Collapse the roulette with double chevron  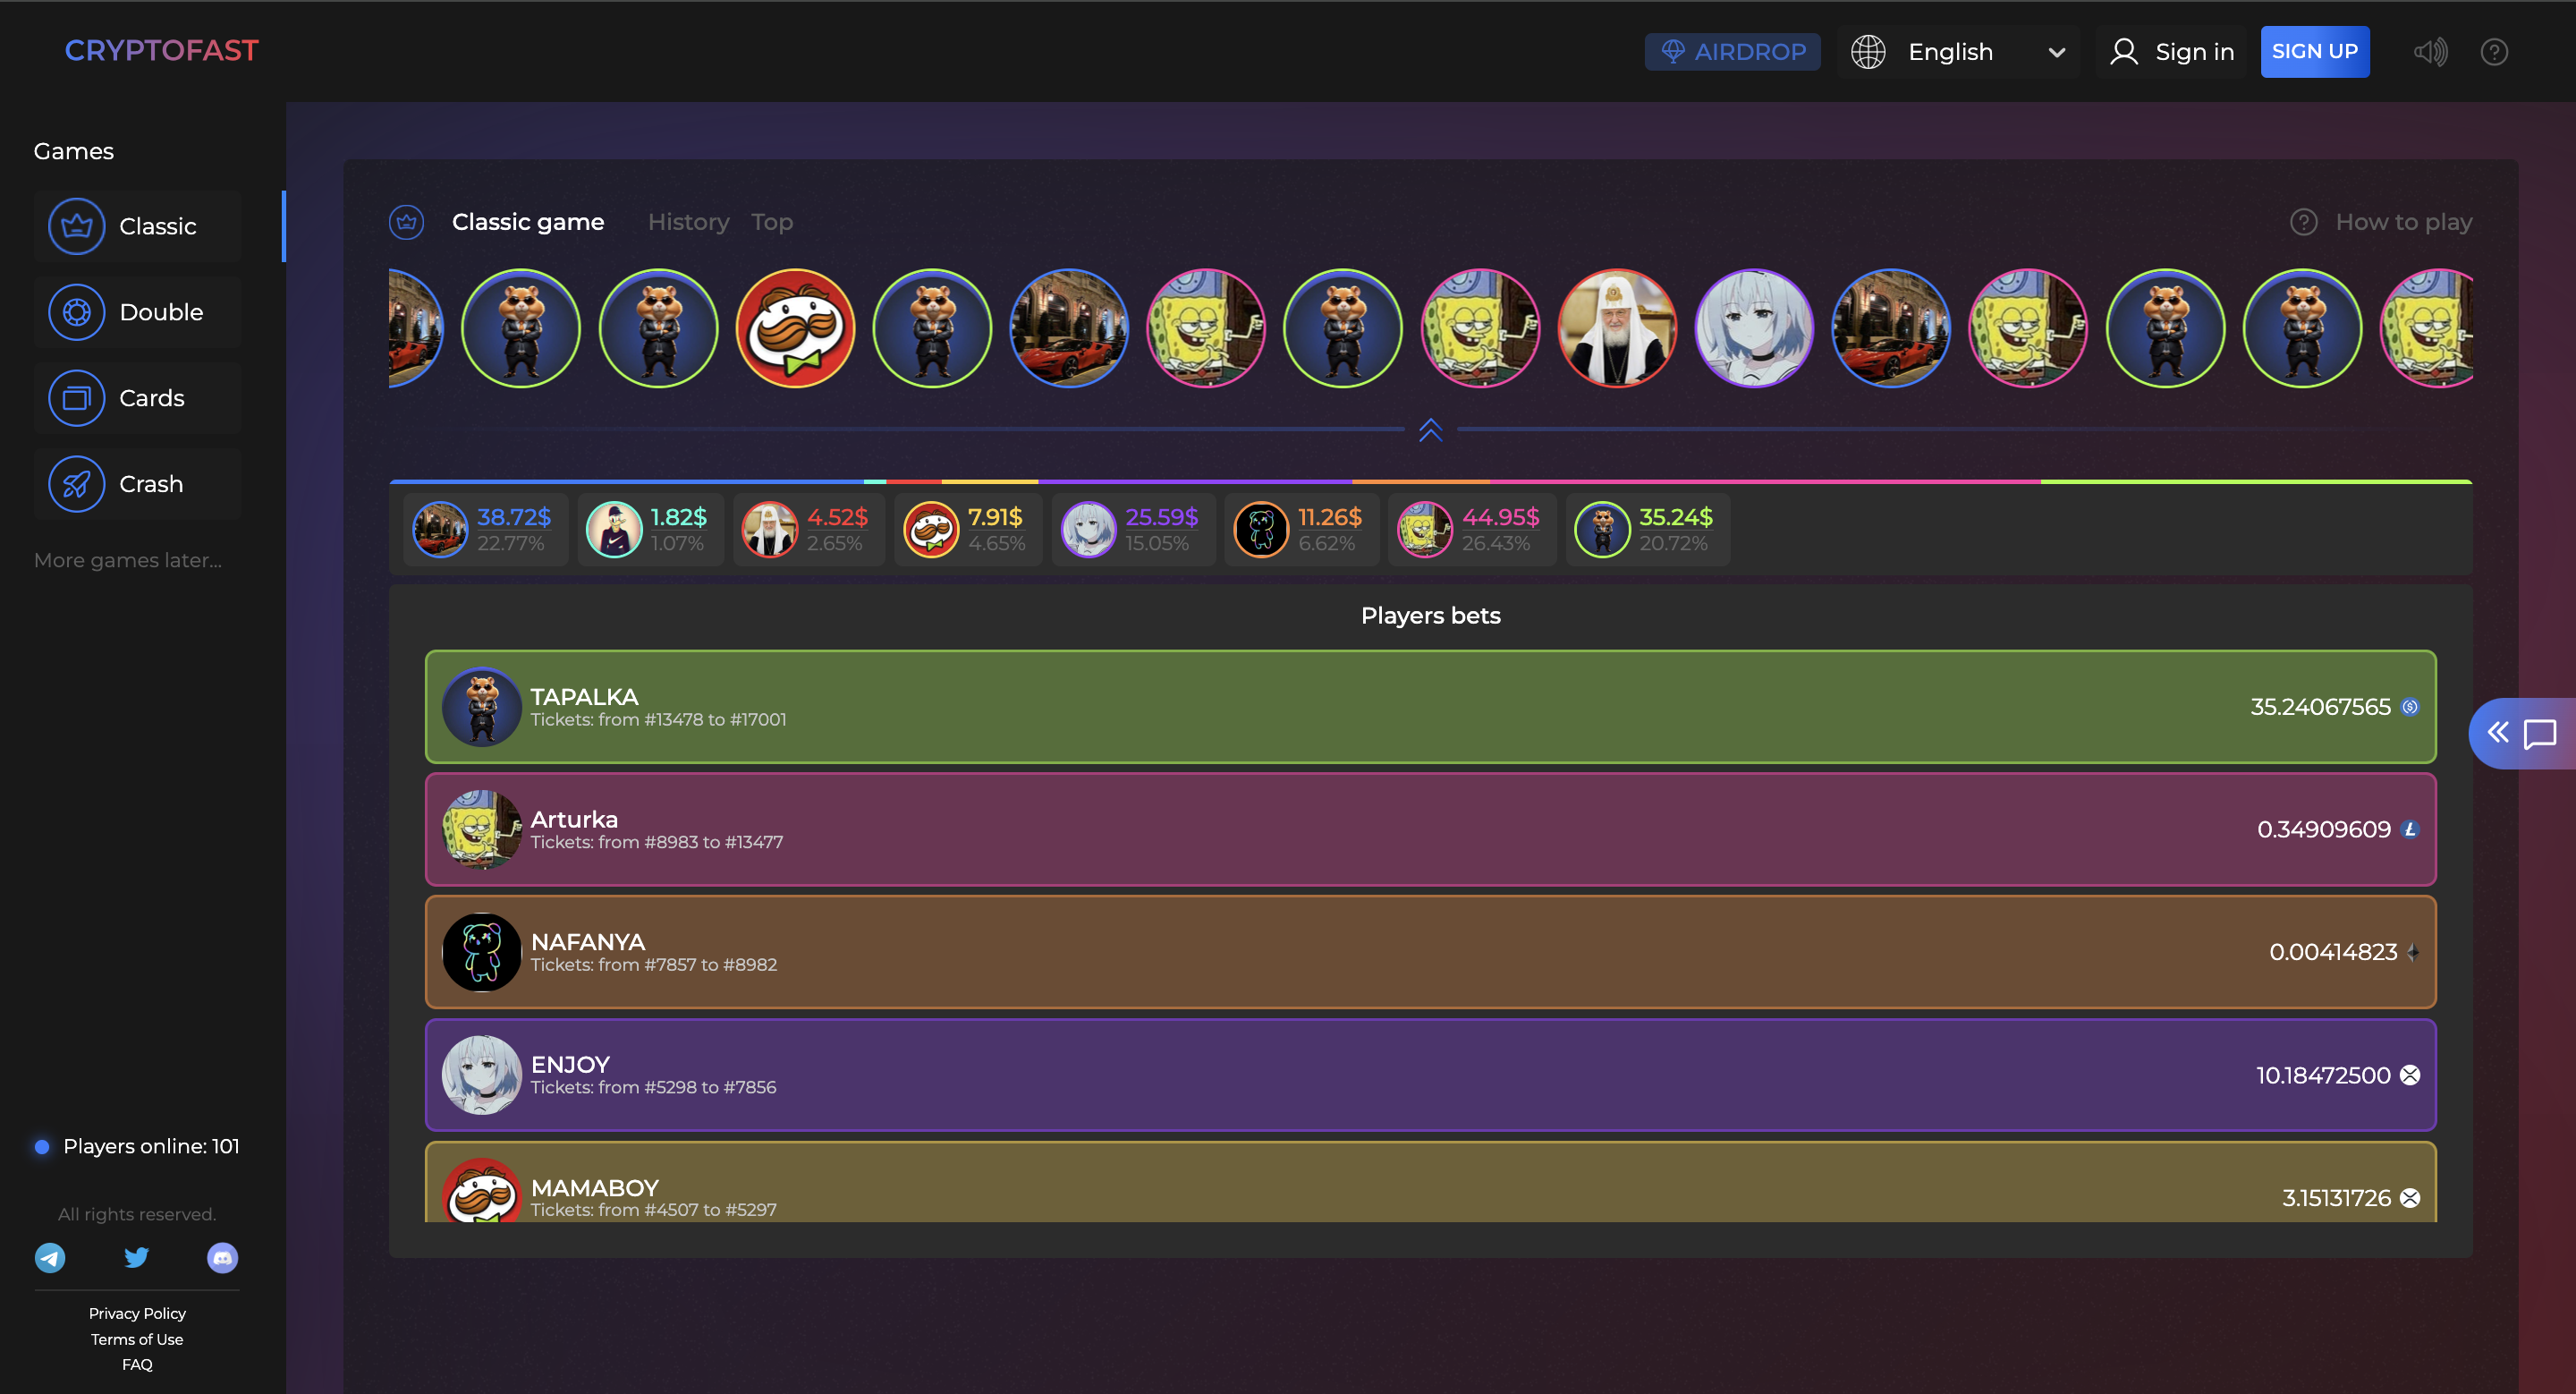[1430, 430]
